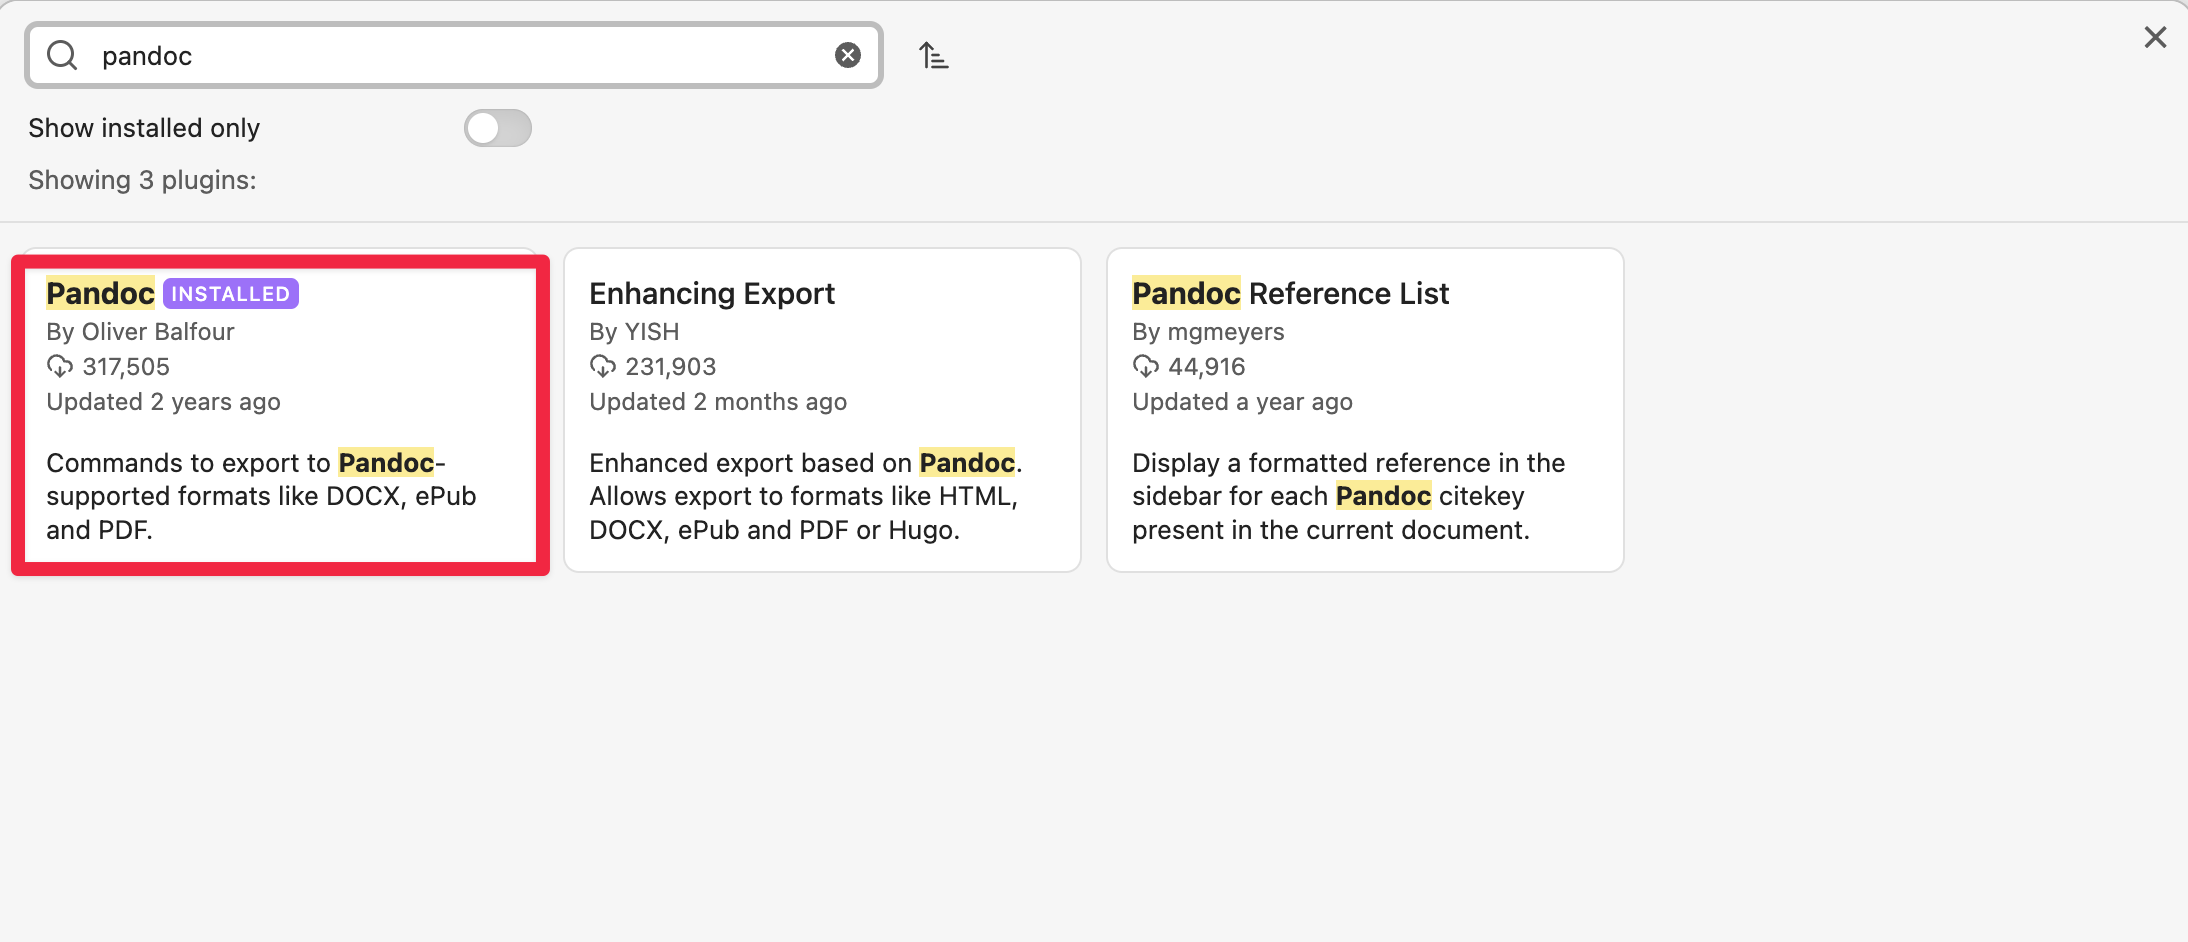The image size is (2188, 942).
Task: Click the 231,903 download count
Action: (x=671, y=367)
